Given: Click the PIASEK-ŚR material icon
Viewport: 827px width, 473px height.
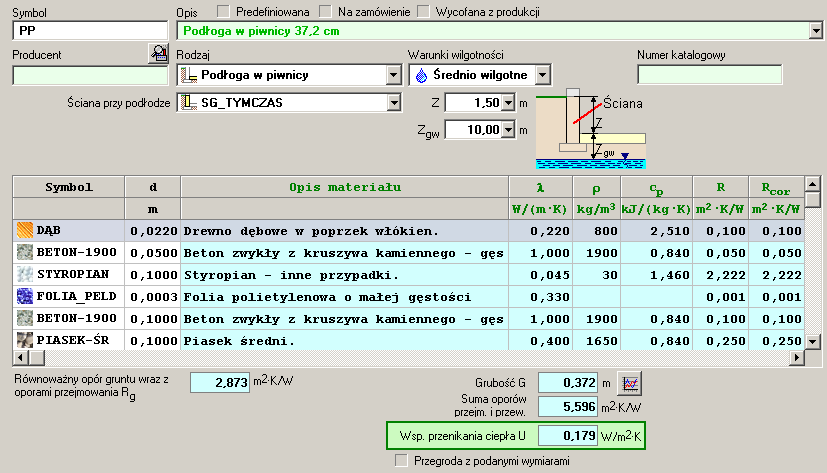Looking at the screenshot, I should 25,341.
